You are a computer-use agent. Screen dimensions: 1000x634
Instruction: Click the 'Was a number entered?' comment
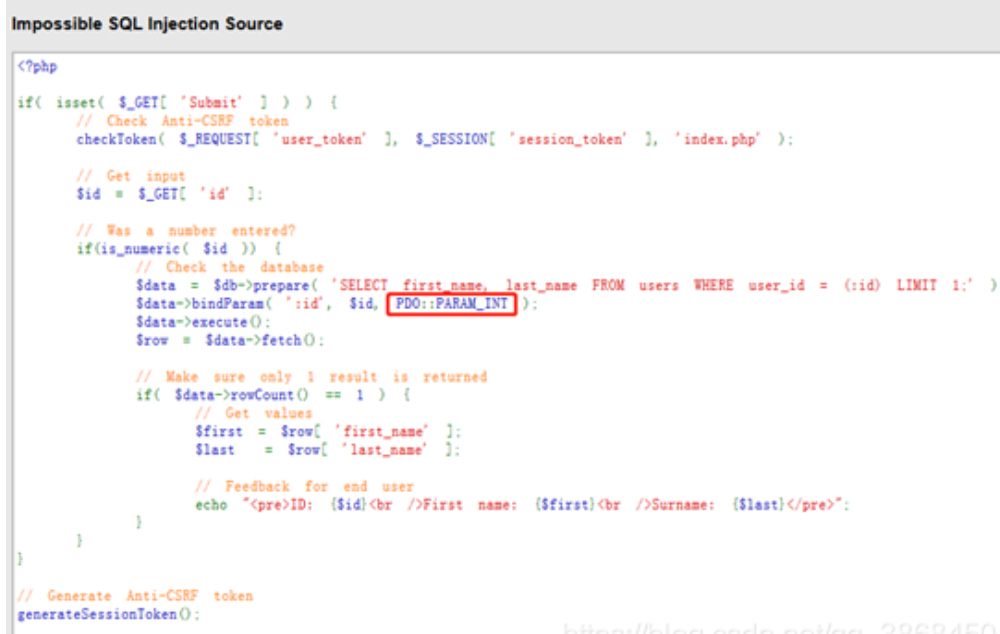186,231
